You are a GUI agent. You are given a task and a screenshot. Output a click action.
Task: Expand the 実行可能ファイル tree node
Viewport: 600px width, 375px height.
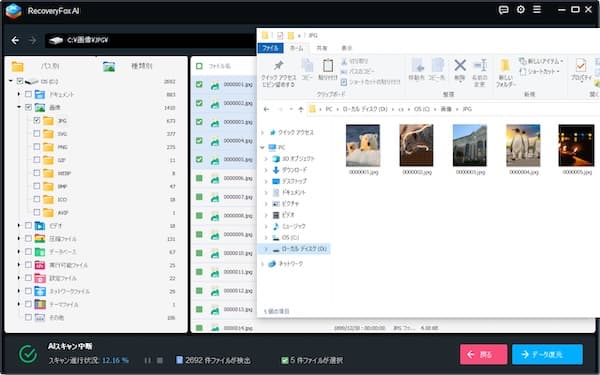coord(18,264)
